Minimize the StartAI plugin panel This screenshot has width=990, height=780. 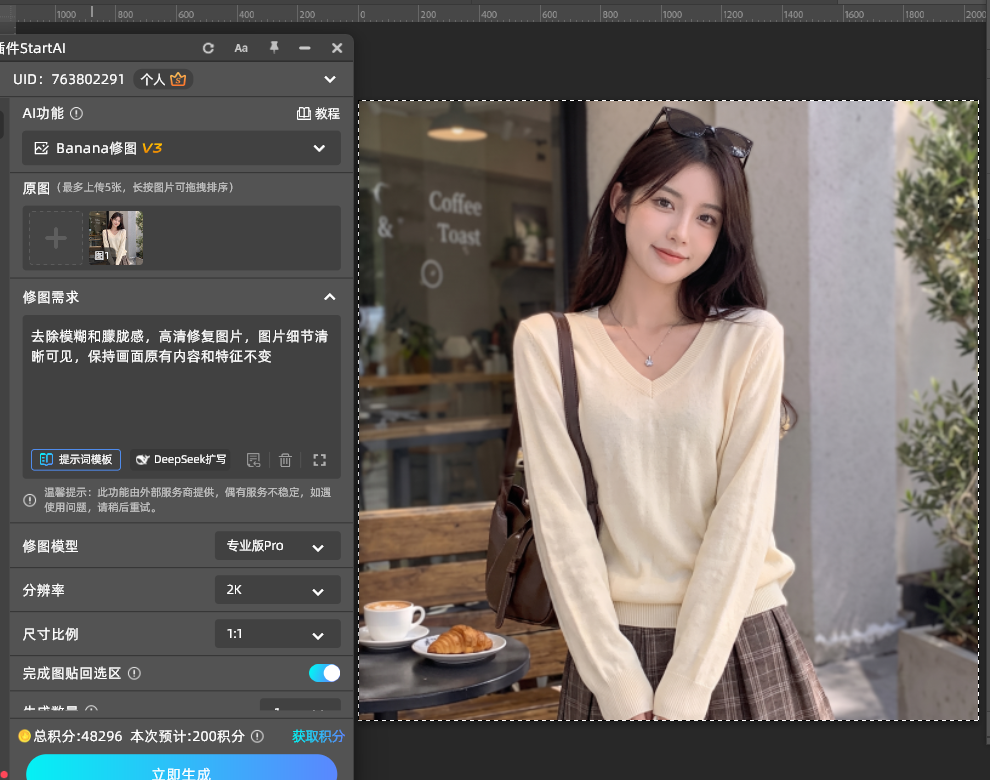coord(305,48)
